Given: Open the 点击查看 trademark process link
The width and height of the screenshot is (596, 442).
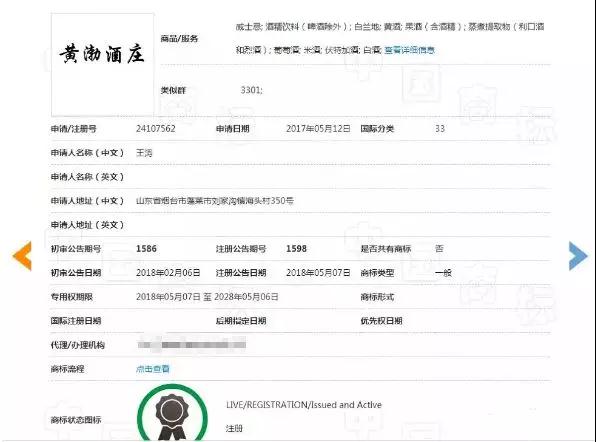Looking at the screenshot, I should (x=153, y=369).
